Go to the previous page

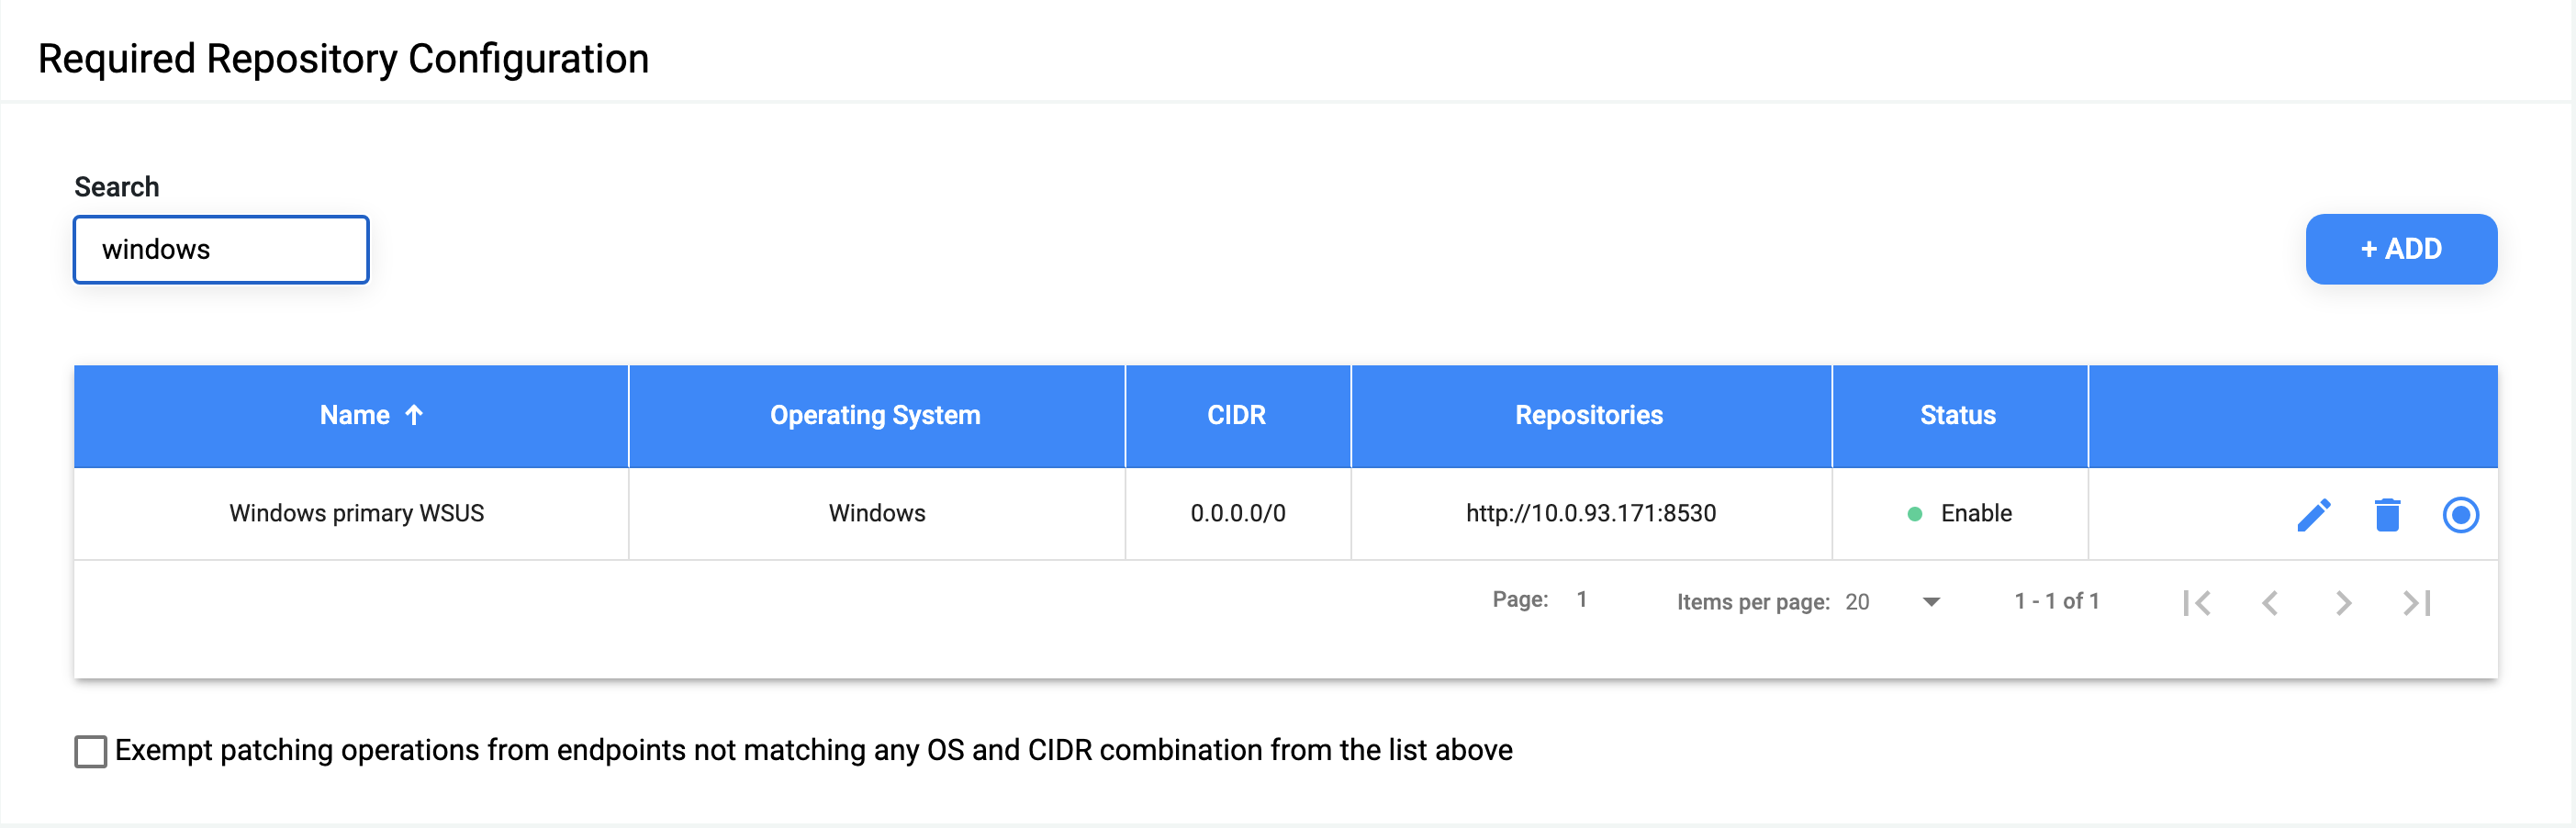2270,601
